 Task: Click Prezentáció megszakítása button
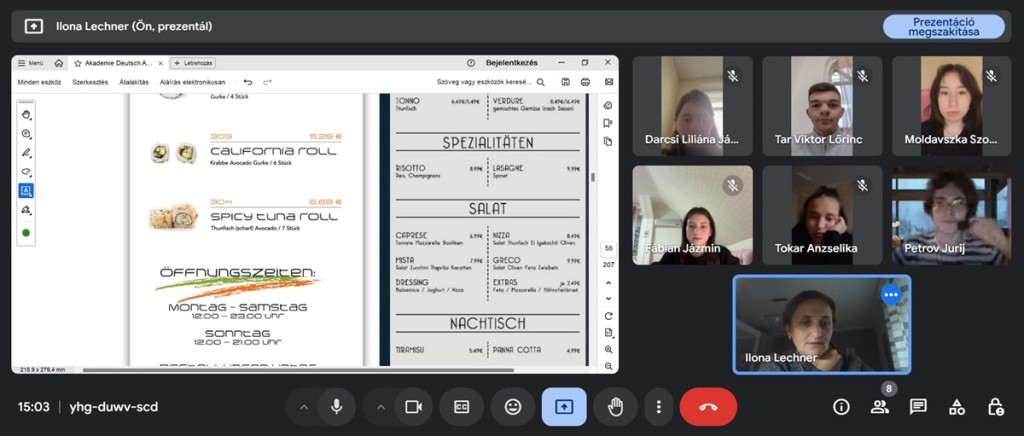tap(943, 27)
